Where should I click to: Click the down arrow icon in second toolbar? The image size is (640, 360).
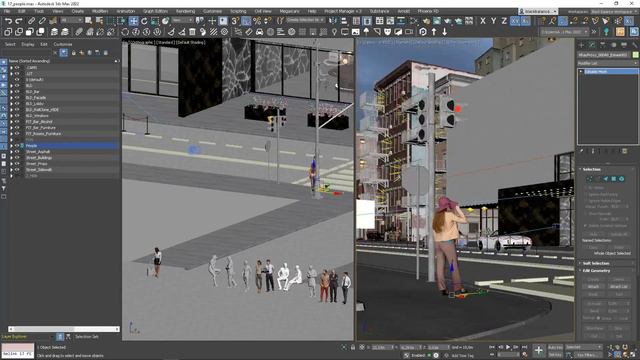point(444,31)
